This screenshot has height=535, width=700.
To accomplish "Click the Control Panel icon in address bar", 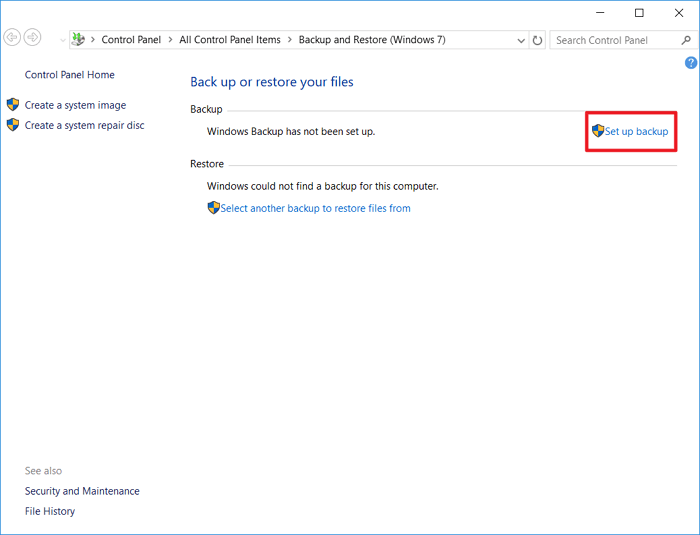I will point(78,39).
